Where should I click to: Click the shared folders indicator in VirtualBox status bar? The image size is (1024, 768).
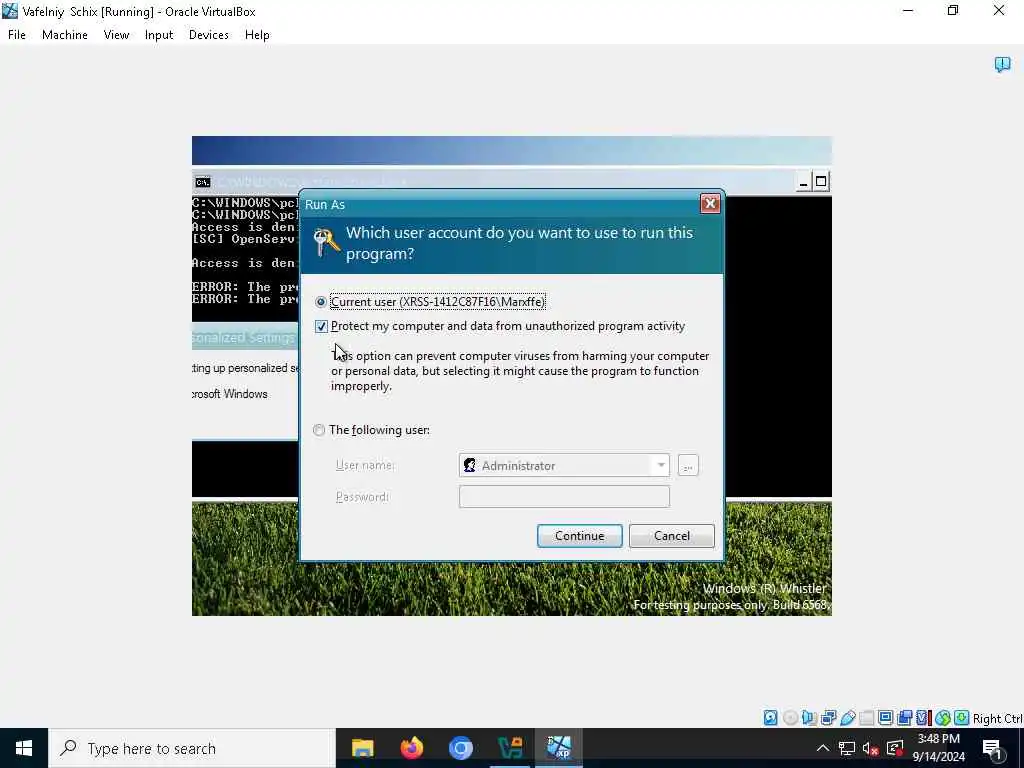click(x=867, y=718)
